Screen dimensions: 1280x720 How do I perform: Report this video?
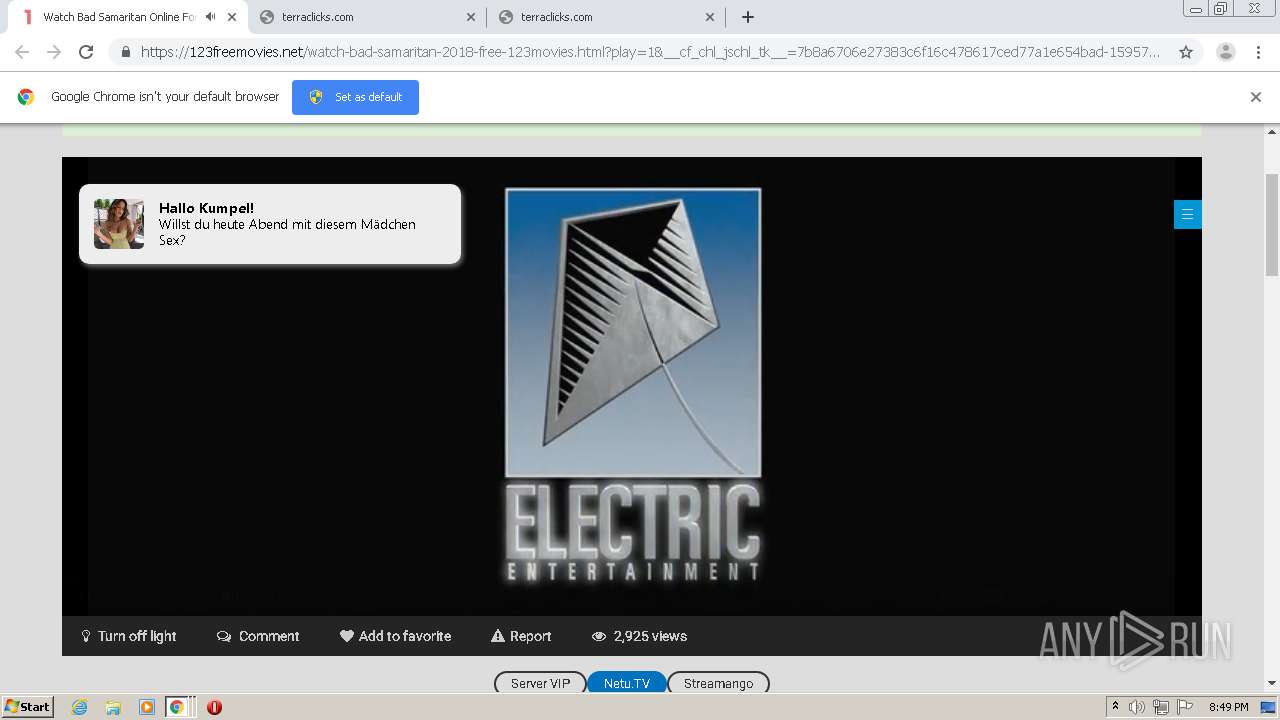point(521,636)
